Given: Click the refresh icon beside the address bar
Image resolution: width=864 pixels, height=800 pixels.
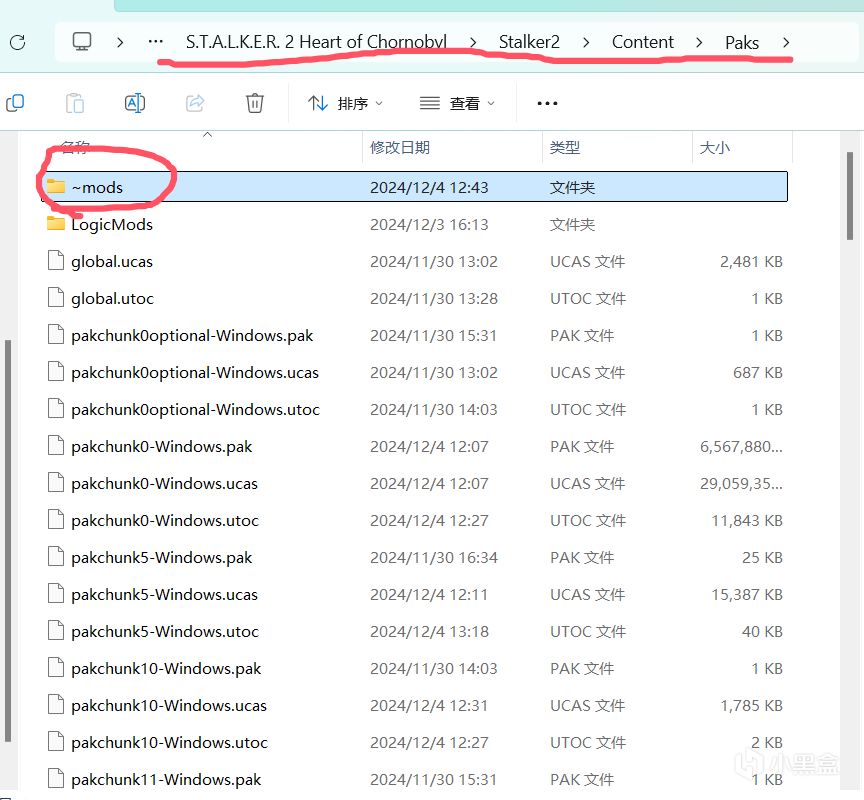Looking at the screenshot, I should click(18, 42).
